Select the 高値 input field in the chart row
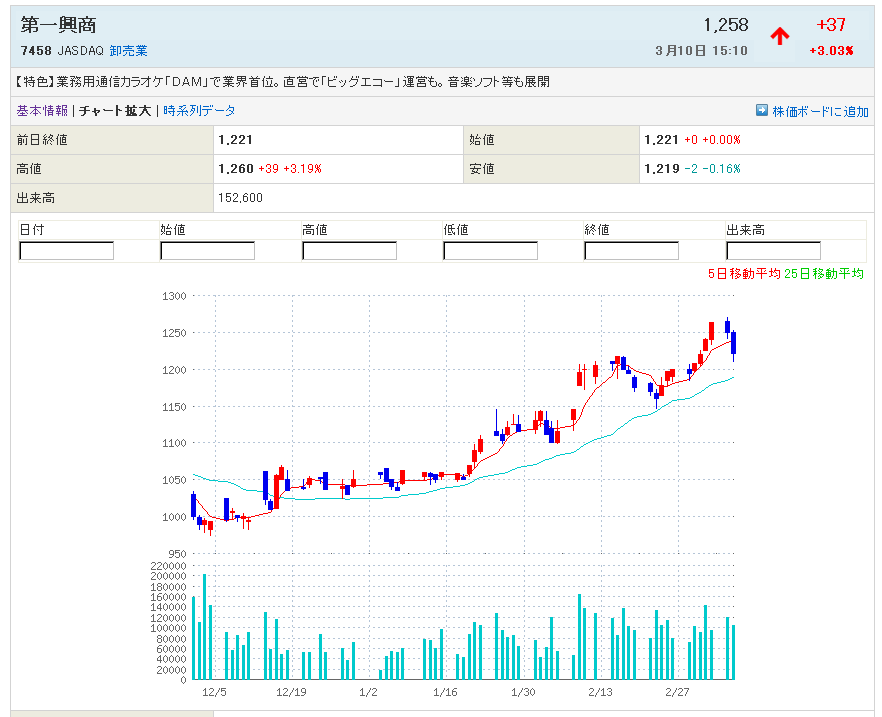 [349, 251]
